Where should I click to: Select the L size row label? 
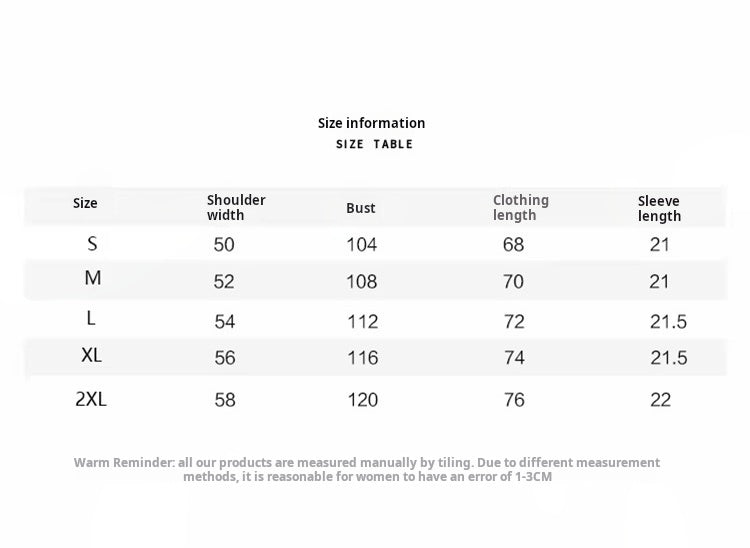[91, 318]
